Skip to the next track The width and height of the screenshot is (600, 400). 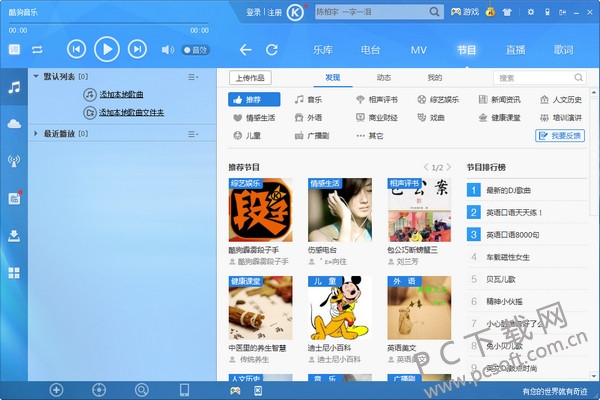coord(137,49)
